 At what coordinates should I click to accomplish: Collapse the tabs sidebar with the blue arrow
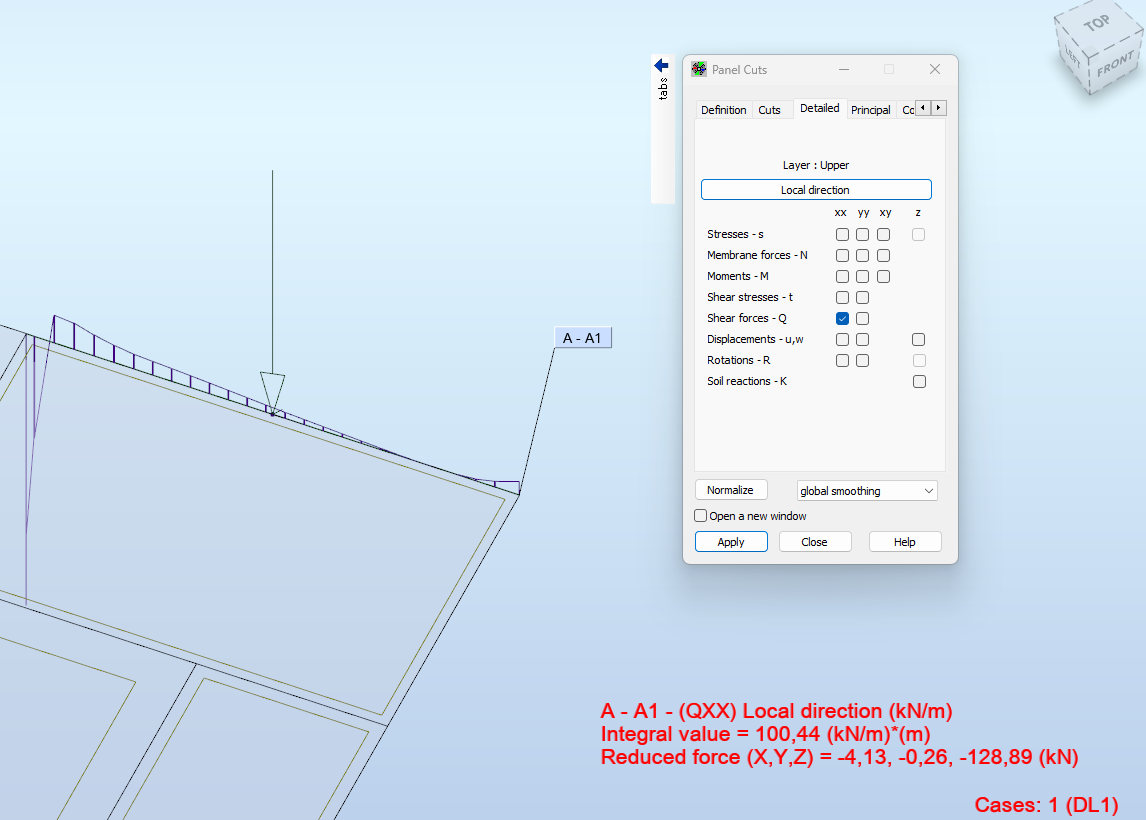click(x=660, y=64)
